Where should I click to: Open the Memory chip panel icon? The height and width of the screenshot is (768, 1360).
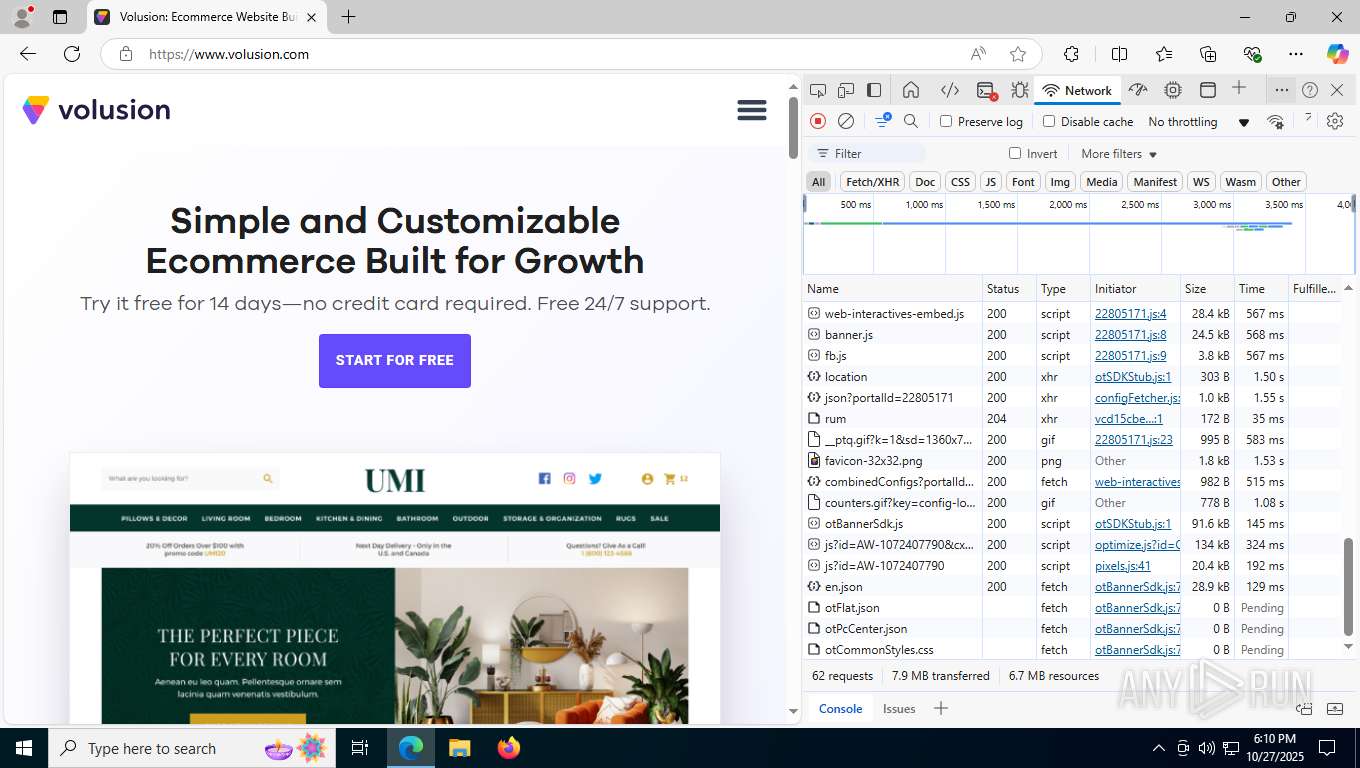coord(1173,90)
